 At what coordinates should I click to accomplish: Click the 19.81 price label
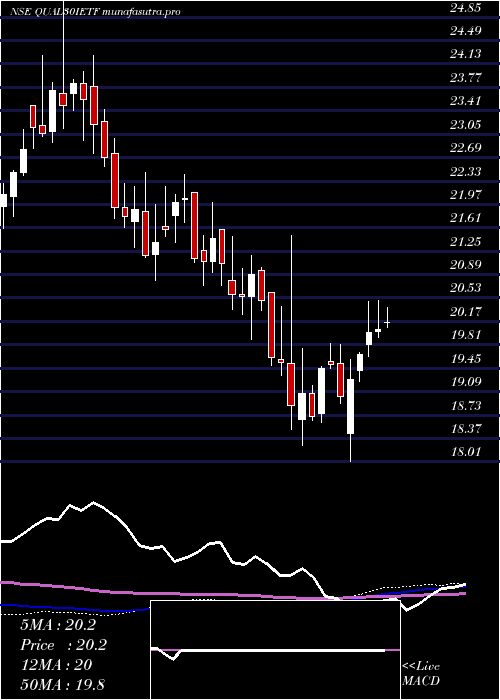pos(466,334)
